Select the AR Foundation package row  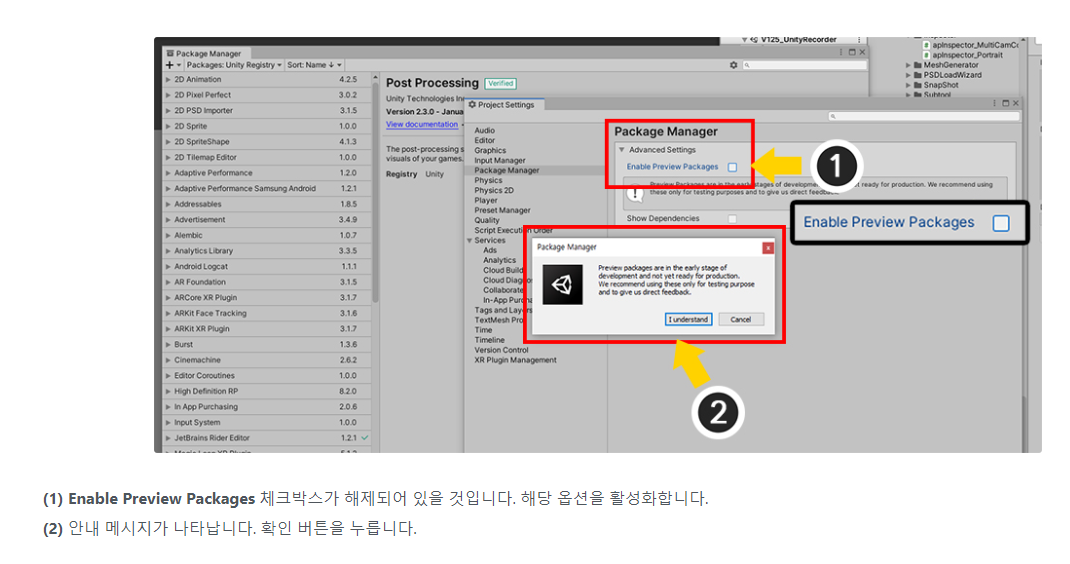tap(268, 282)
